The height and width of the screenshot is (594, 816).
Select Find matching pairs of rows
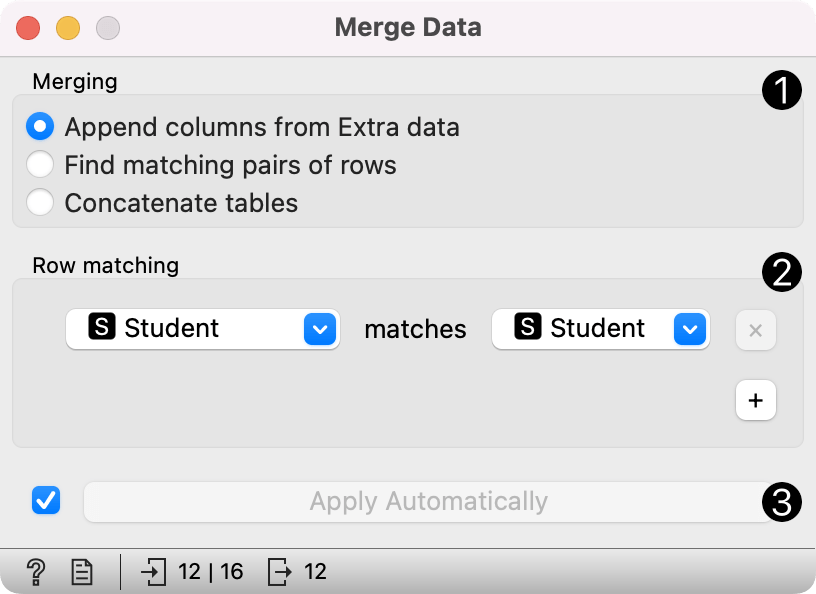pyautogui.click(x=40, y=165)
